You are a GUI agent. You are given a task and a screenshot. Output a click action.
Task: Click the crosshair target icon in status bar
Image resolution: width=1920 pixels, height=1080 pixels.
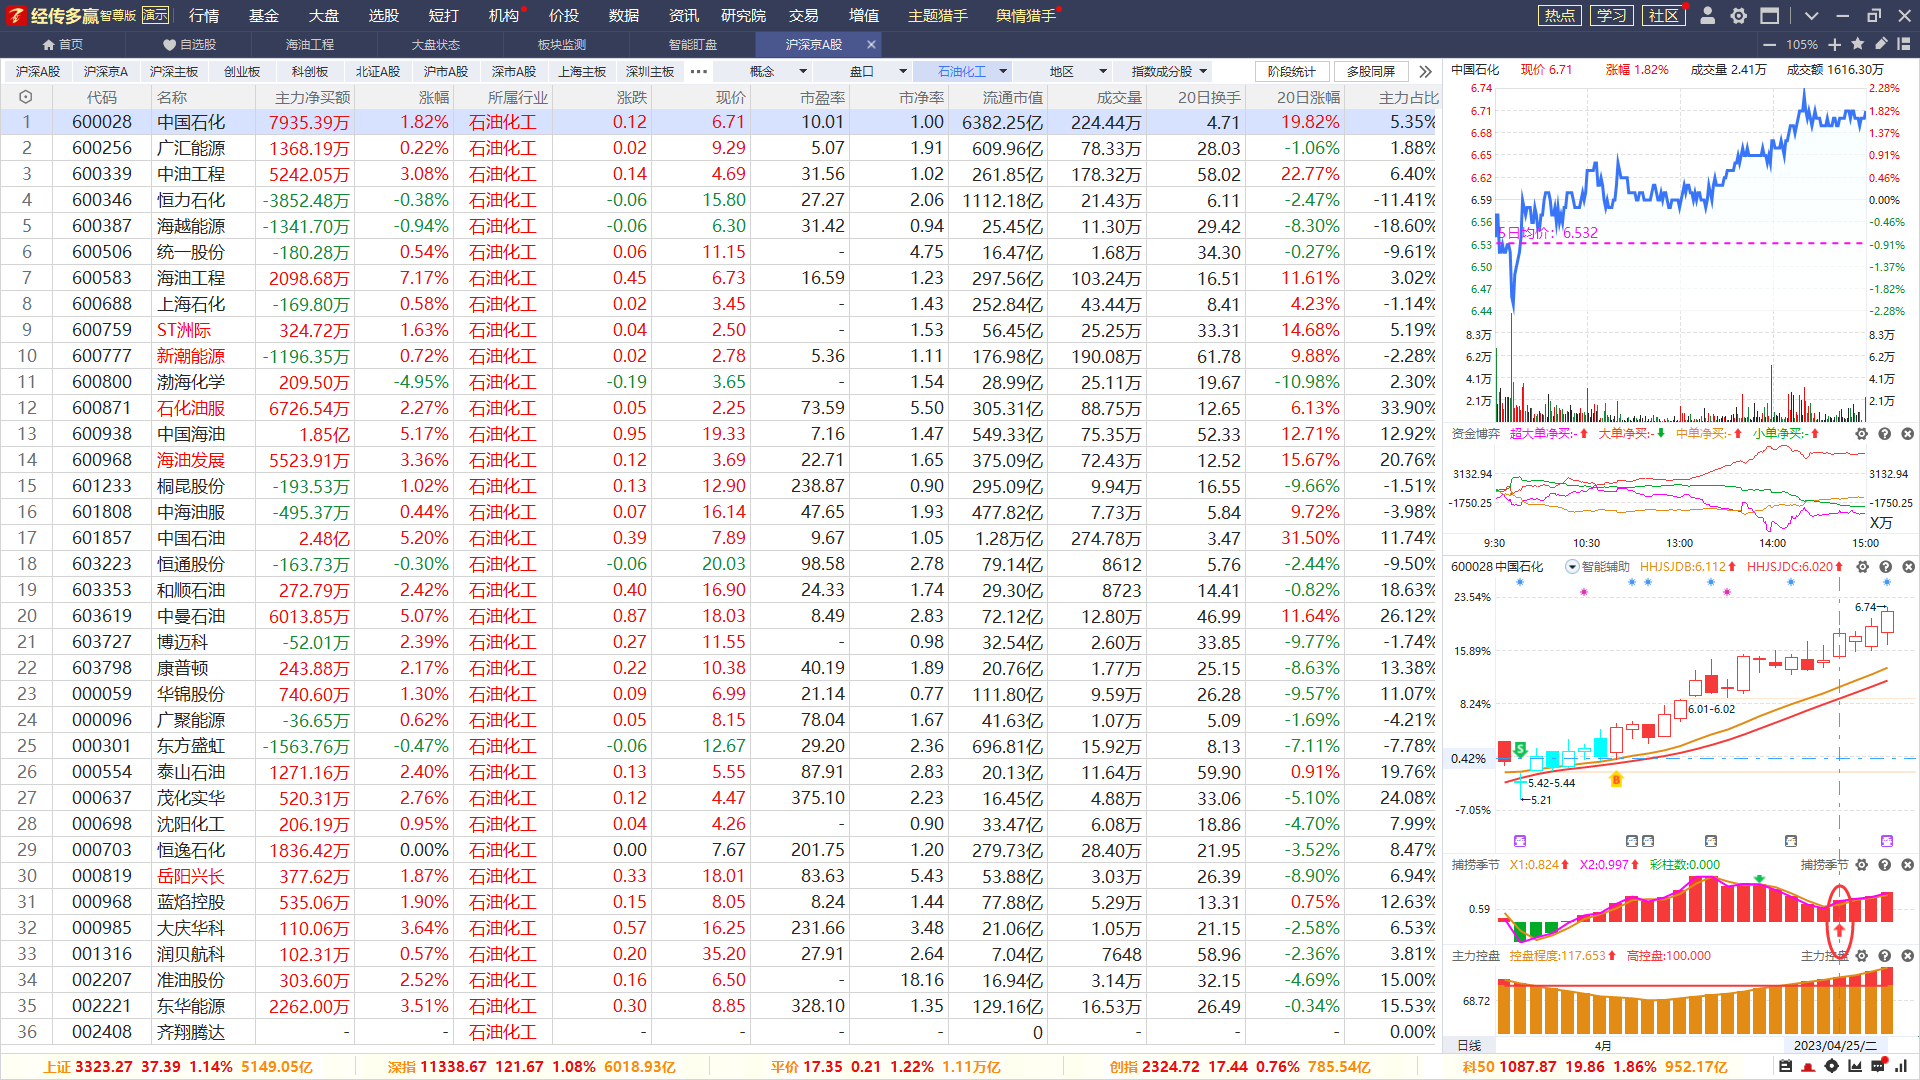[x=1832, y=1067]
